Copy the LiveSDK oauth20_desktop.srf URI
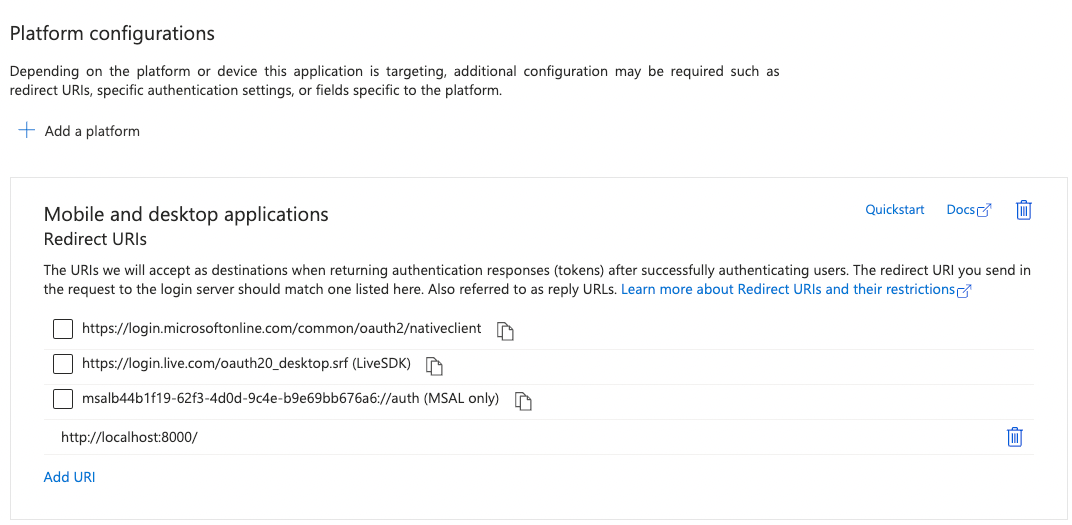 pyautogui.click(x=434, y=365)
